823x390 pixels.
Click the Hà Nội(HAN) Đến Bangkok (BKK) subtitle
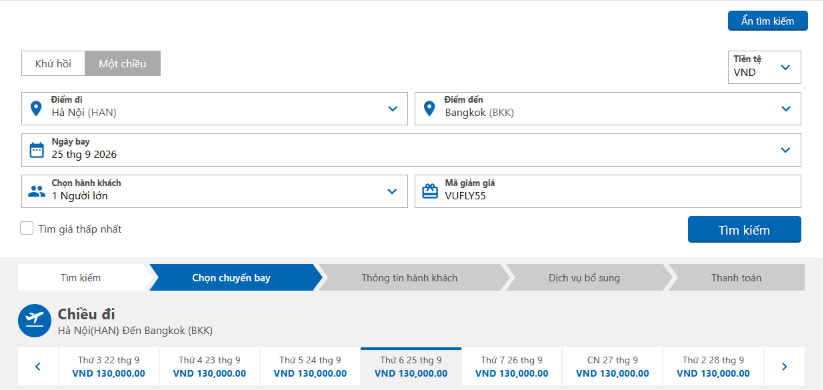pyautogui.click(x=135, y=331)
